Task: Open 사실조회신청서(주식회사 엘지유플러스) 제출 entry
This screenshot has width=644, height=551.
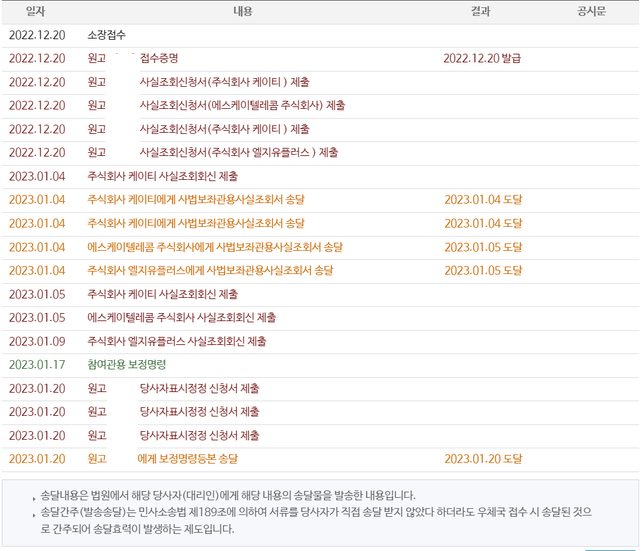Action: coord(238,153)
